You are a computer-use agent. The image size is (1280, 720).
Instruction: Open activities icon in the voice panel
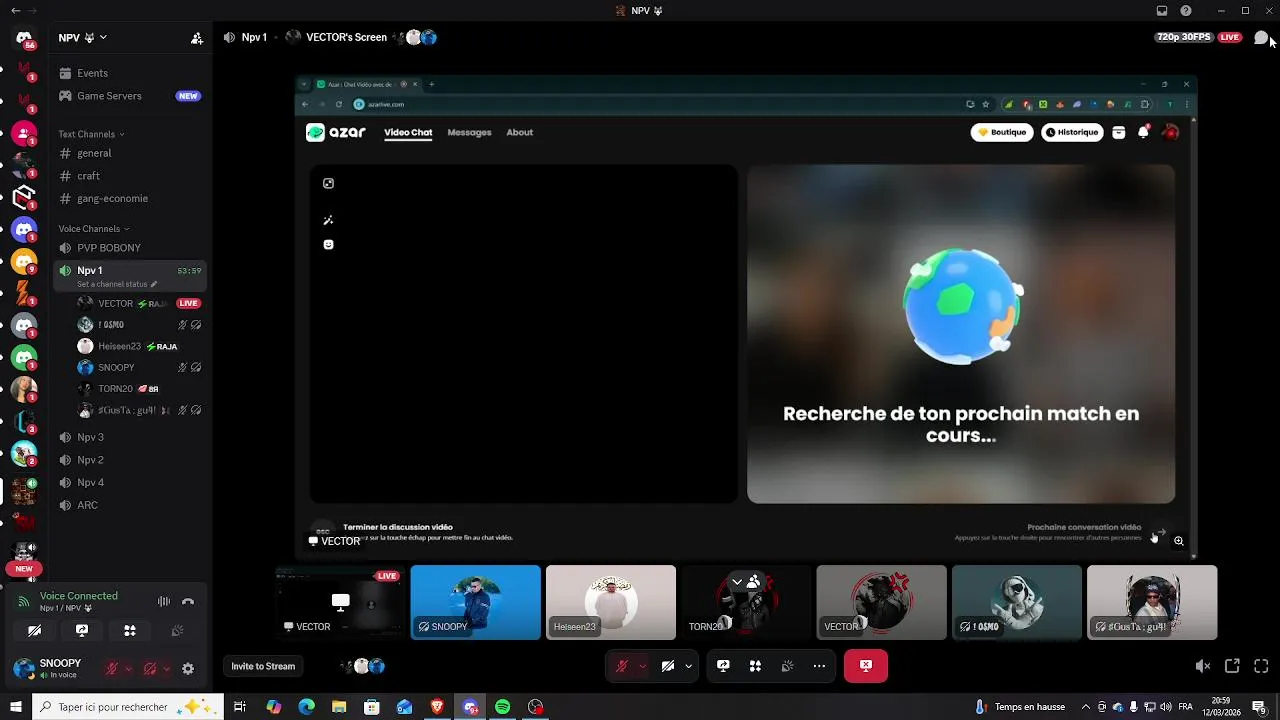tap(130, 631)
